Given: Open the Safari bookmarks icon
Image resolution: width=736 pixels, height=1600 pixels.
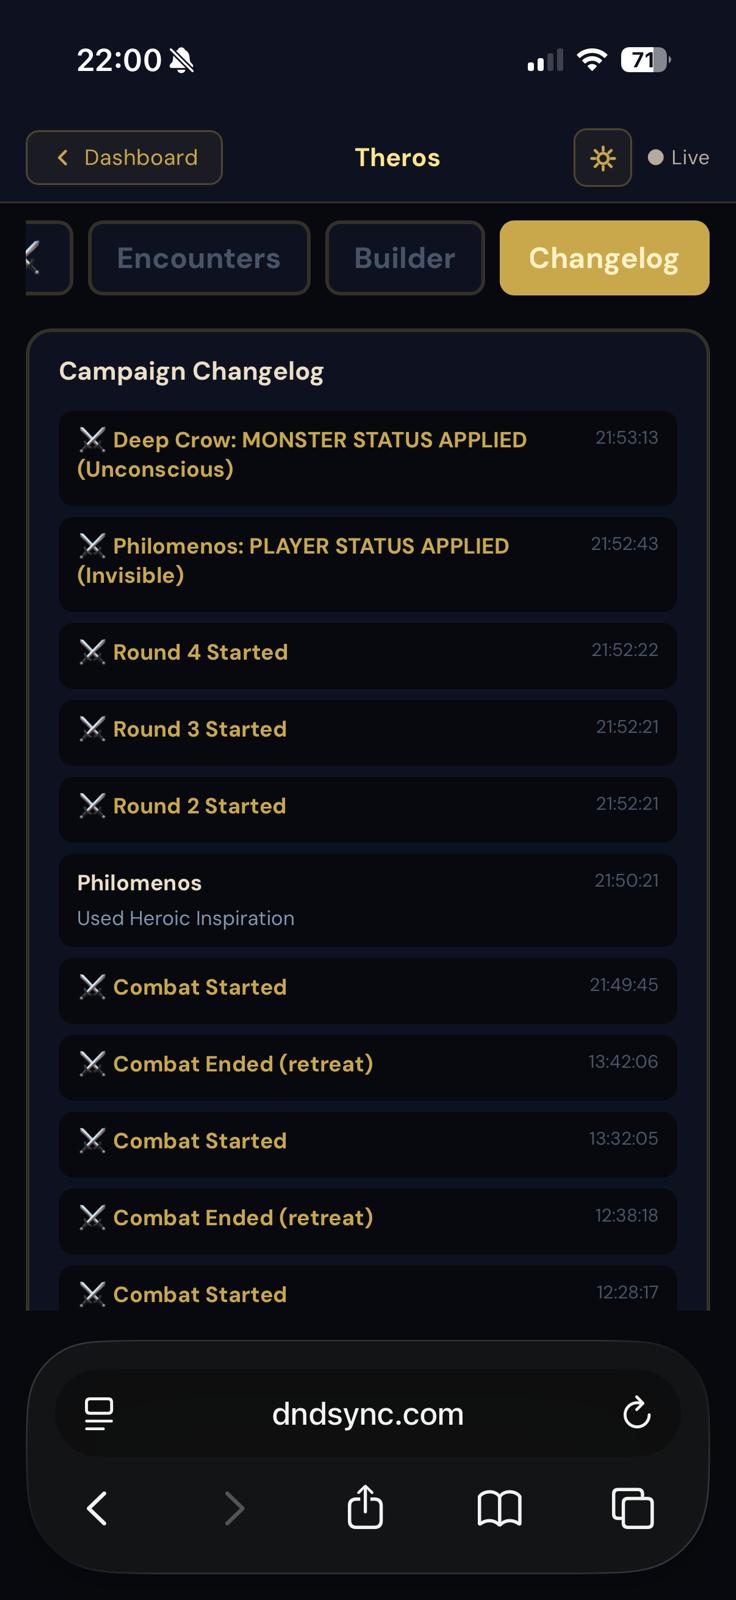Looking at the screenshot, I should 501,1508.
